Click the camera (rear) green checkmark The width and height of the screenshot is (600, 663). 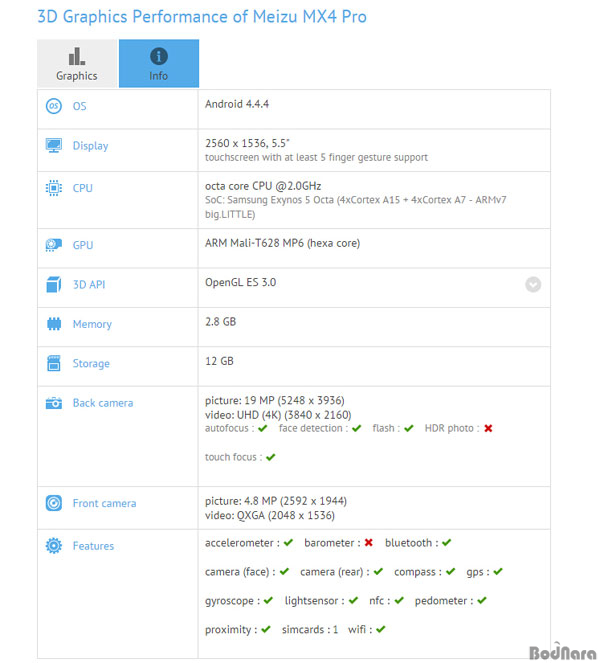[378, 572]
